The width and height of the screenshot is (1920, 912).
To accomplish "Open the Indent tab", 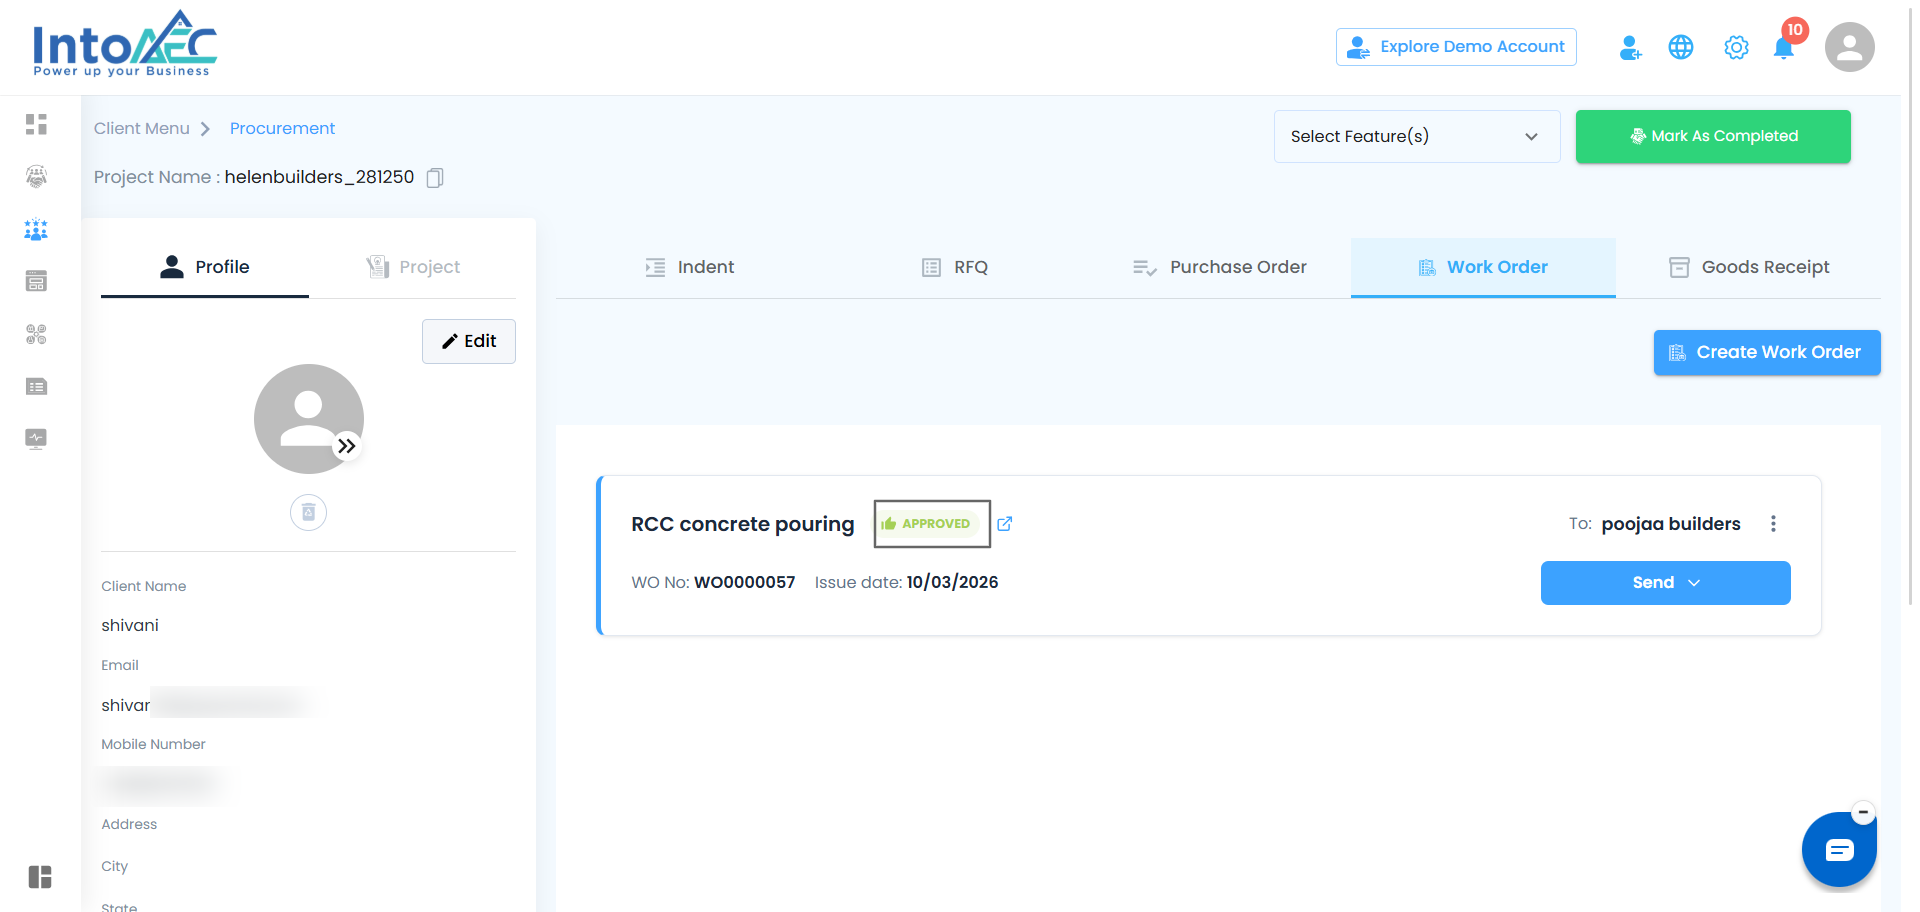I will point(689,267).
